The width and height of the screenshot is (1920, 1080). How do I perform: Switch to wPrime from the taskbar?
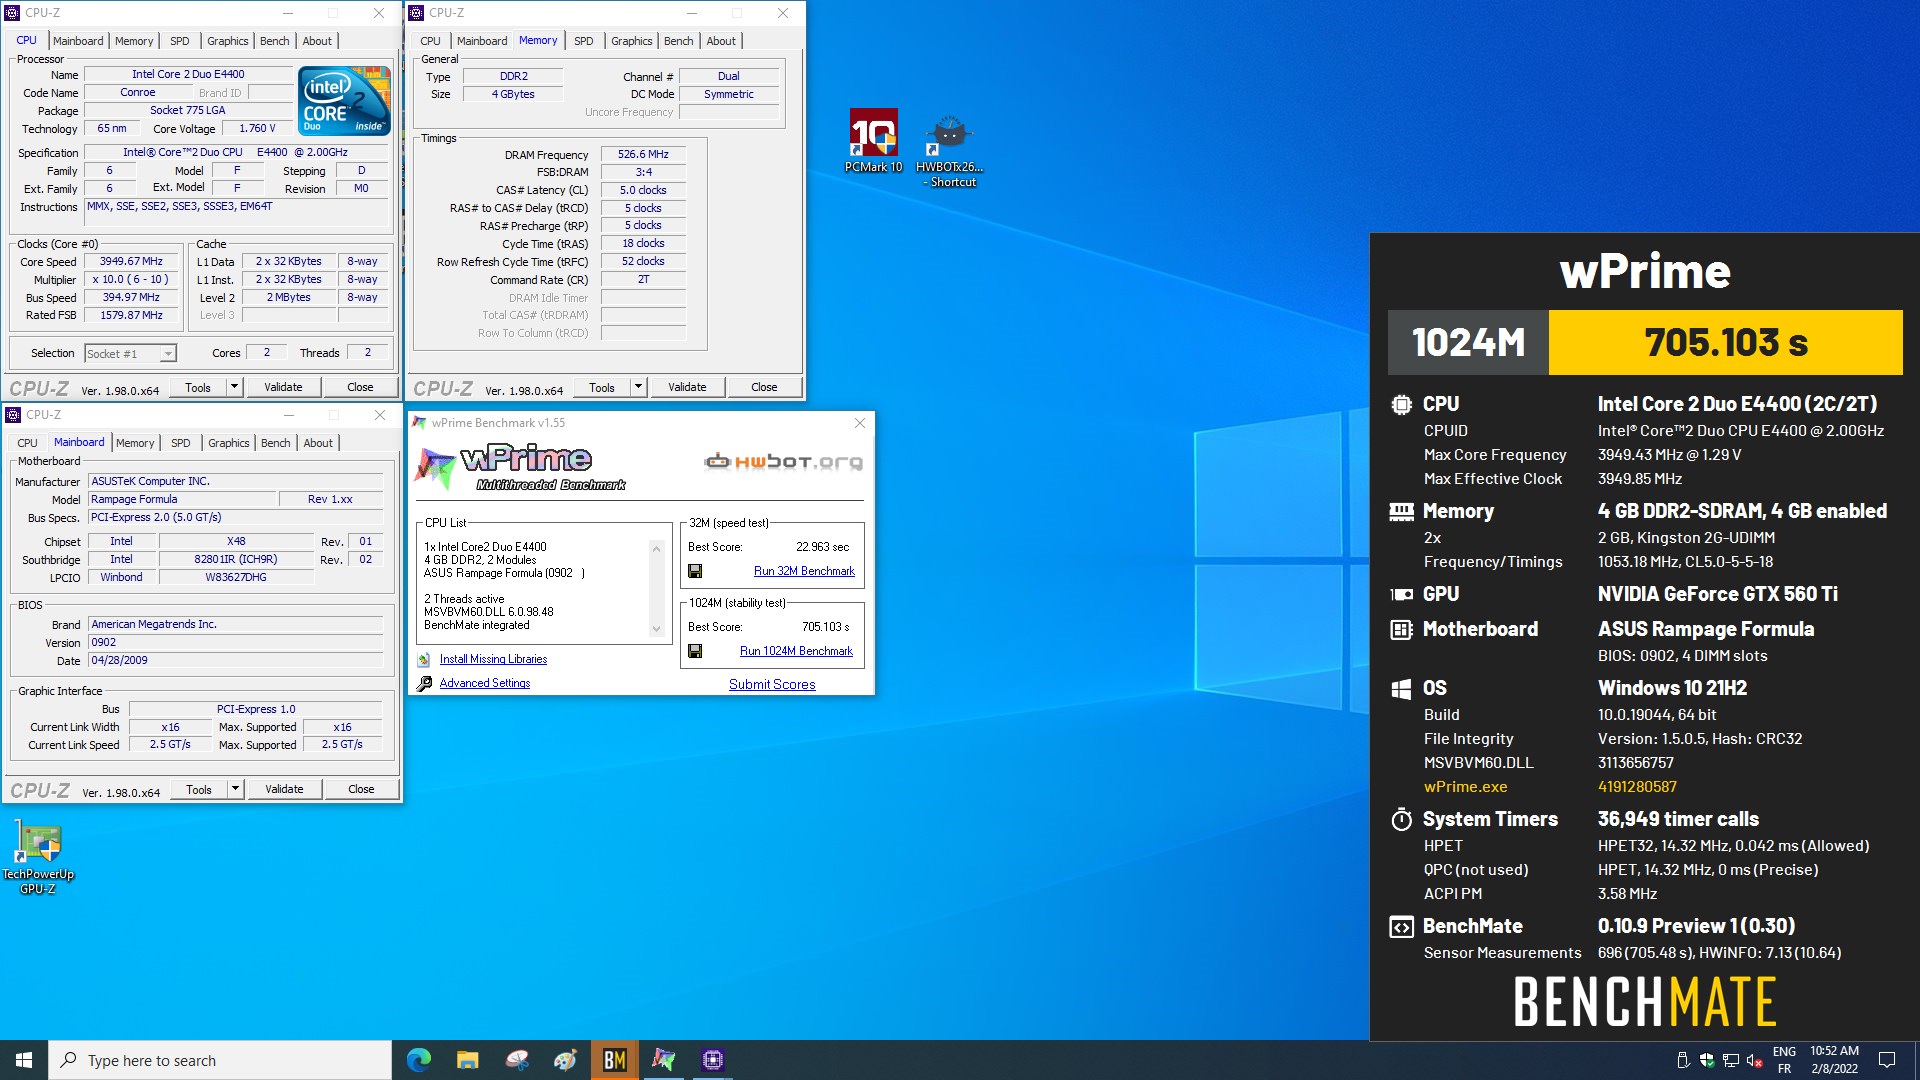pos(663,1060)
